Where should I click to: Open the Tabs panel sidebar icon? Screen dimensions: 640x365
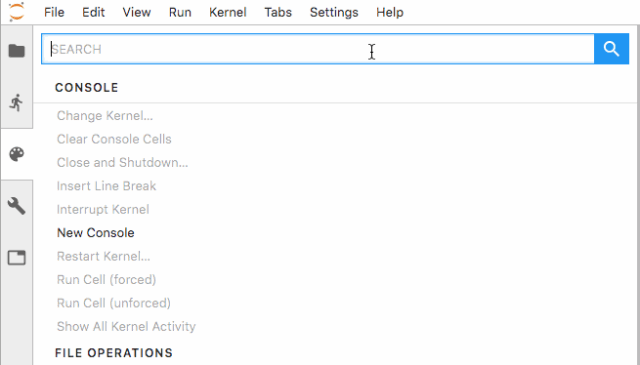17,258
